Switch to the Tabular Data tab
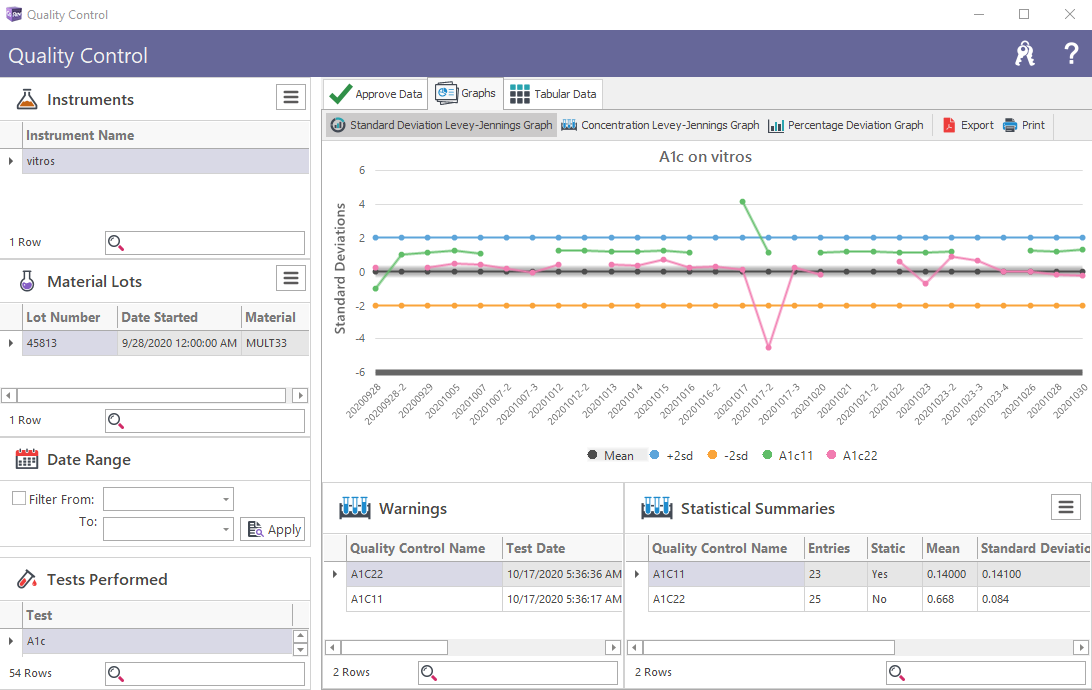This screenshot has height=690, width=1092. [554, 94]
